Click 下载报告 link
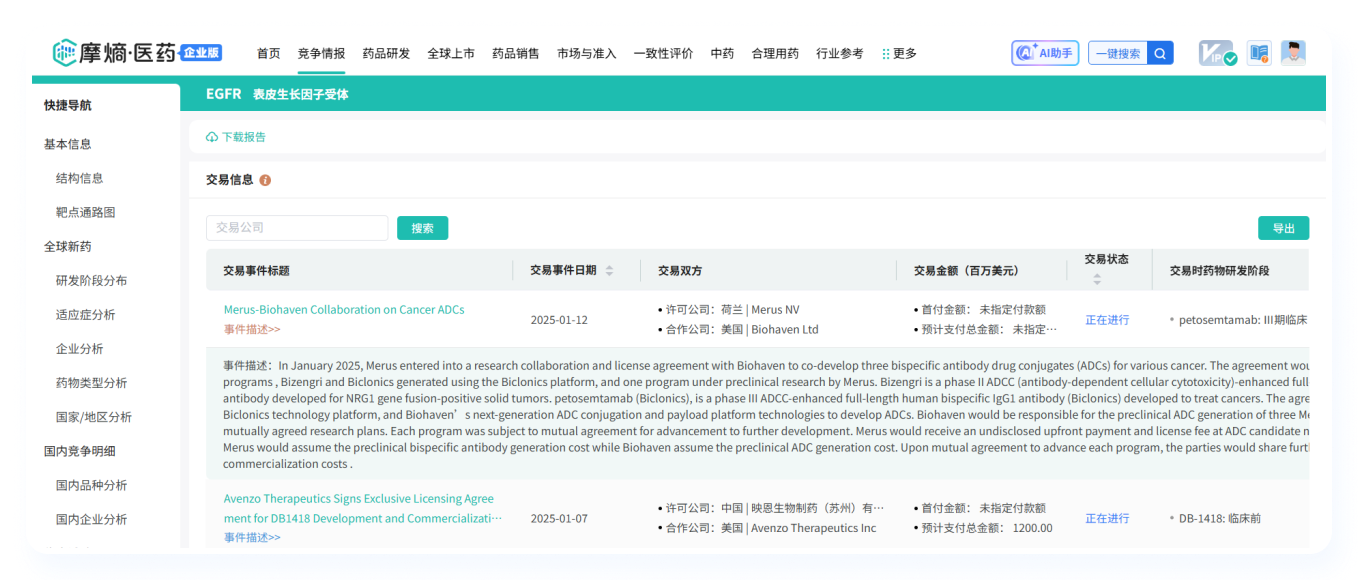Image resolution: width=1358 pixels, height=580 pixels. point(236,137)
